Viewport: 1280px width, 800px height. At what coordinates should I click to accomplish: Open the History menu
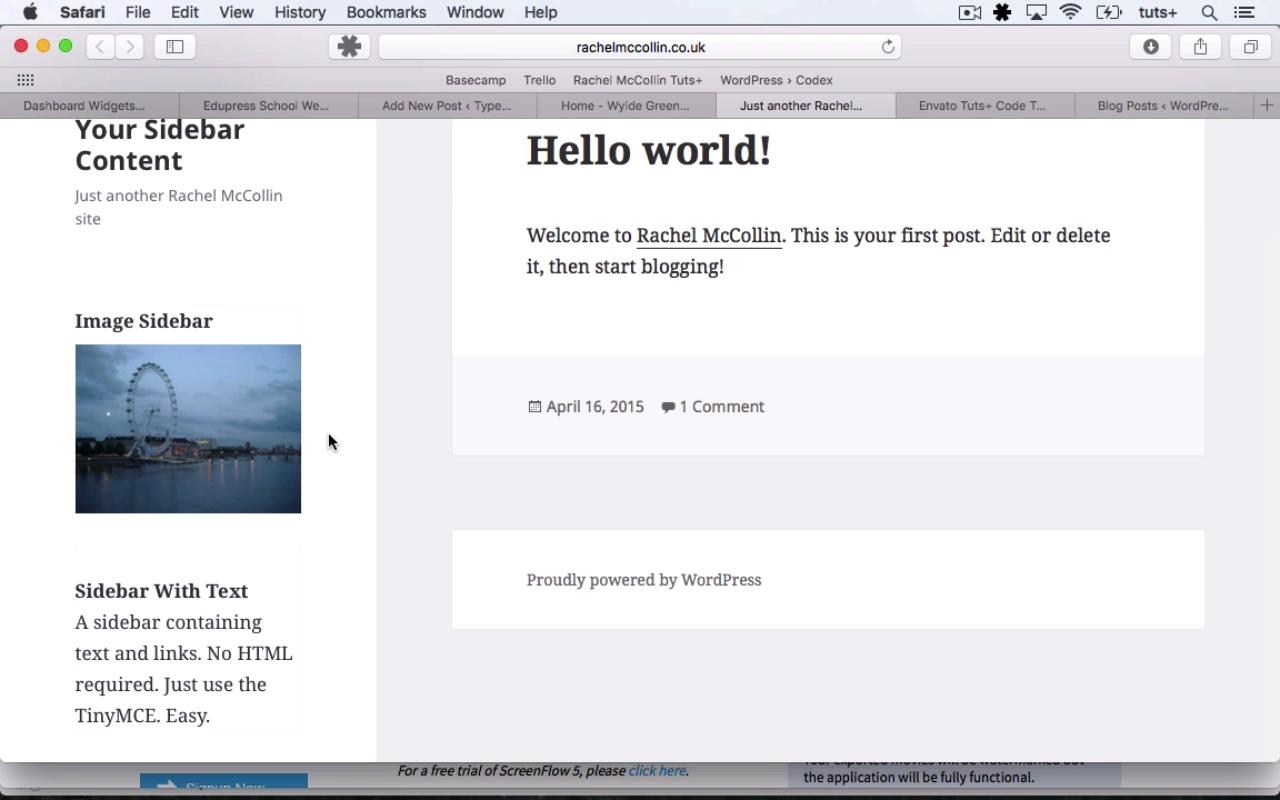pos(300,12)
